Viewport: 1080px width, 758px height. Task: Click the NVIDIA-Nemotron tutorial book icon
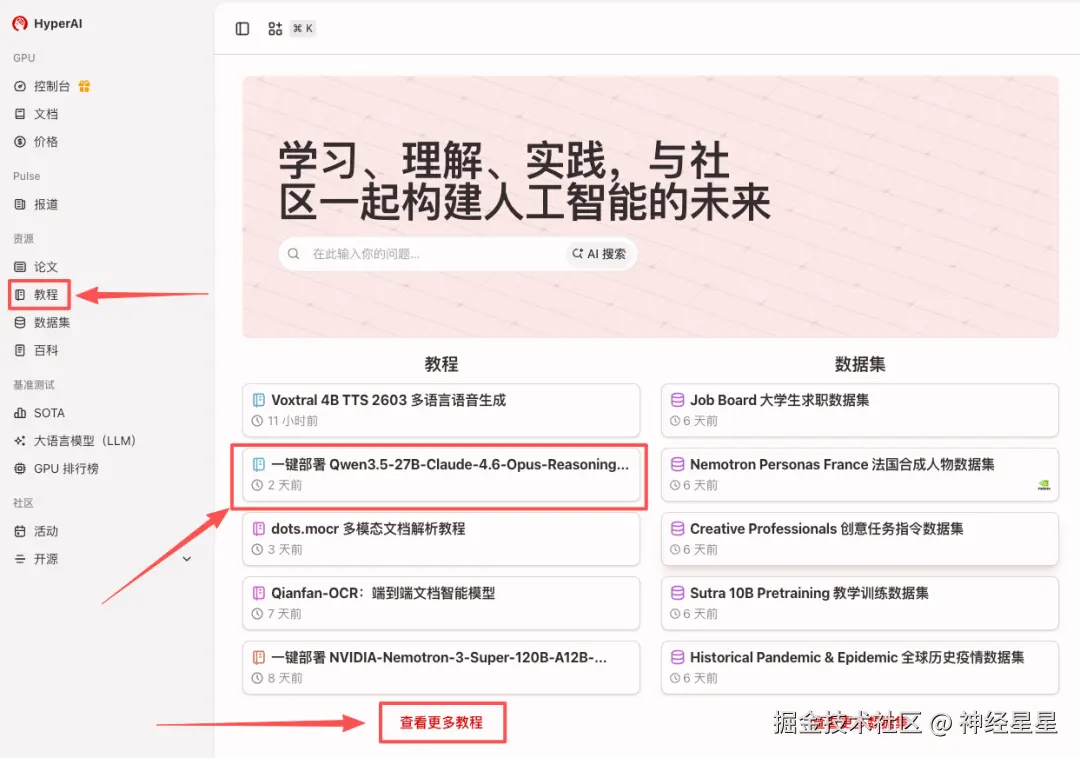pyautogui.click(x=259, y=657)
